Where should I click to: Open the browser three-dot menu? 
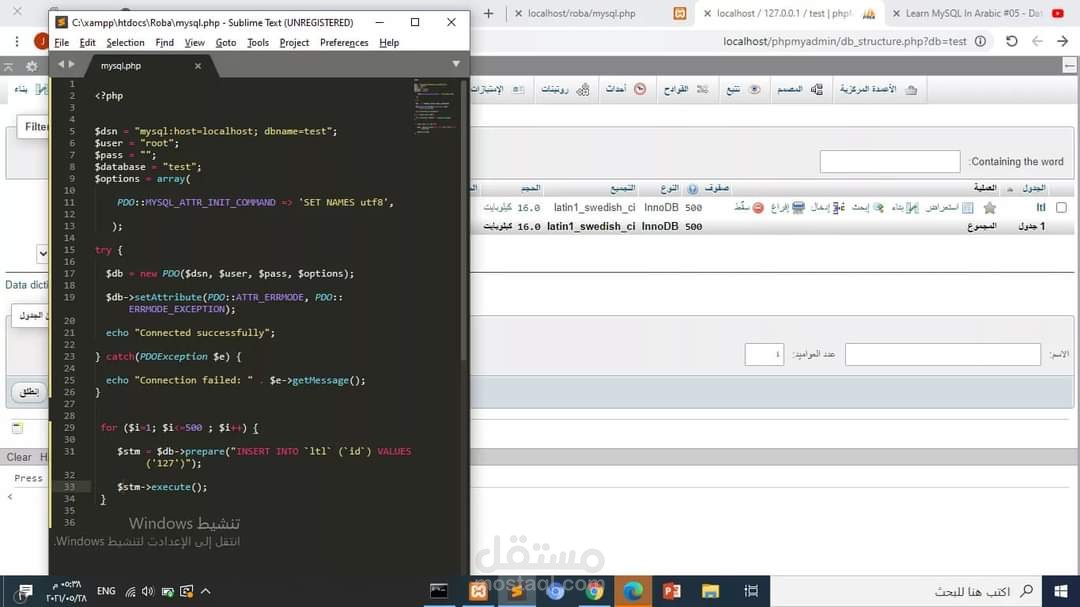coord(17,42)
